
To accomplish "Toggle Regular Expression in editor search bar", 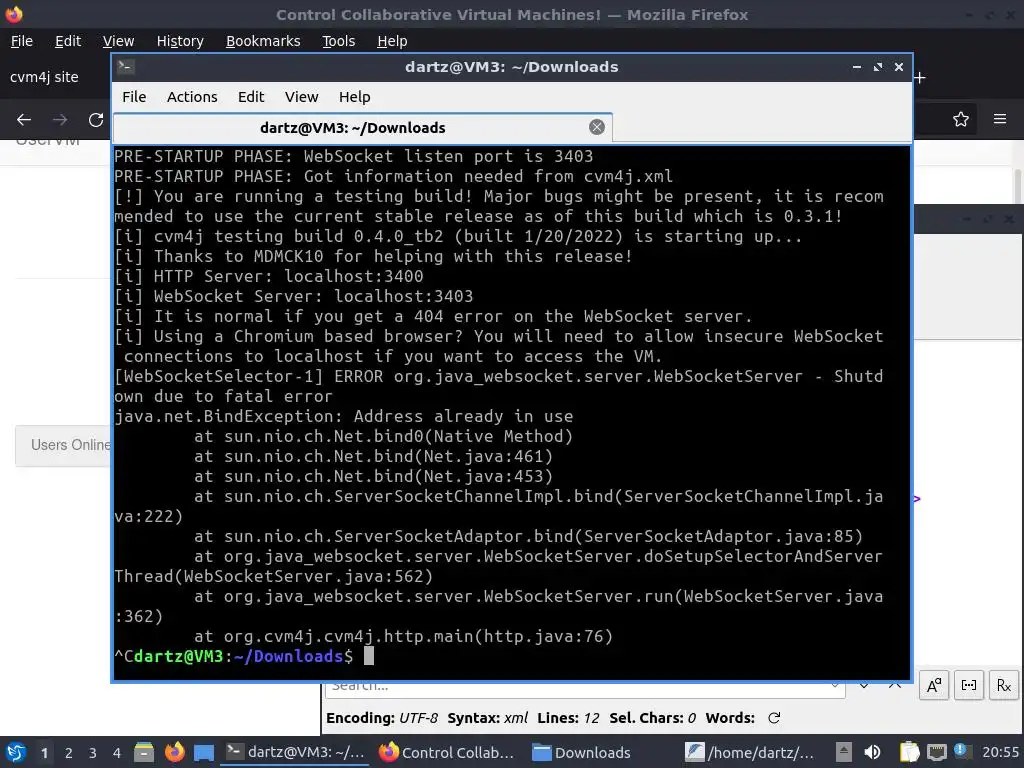I will coord(1004,685).
